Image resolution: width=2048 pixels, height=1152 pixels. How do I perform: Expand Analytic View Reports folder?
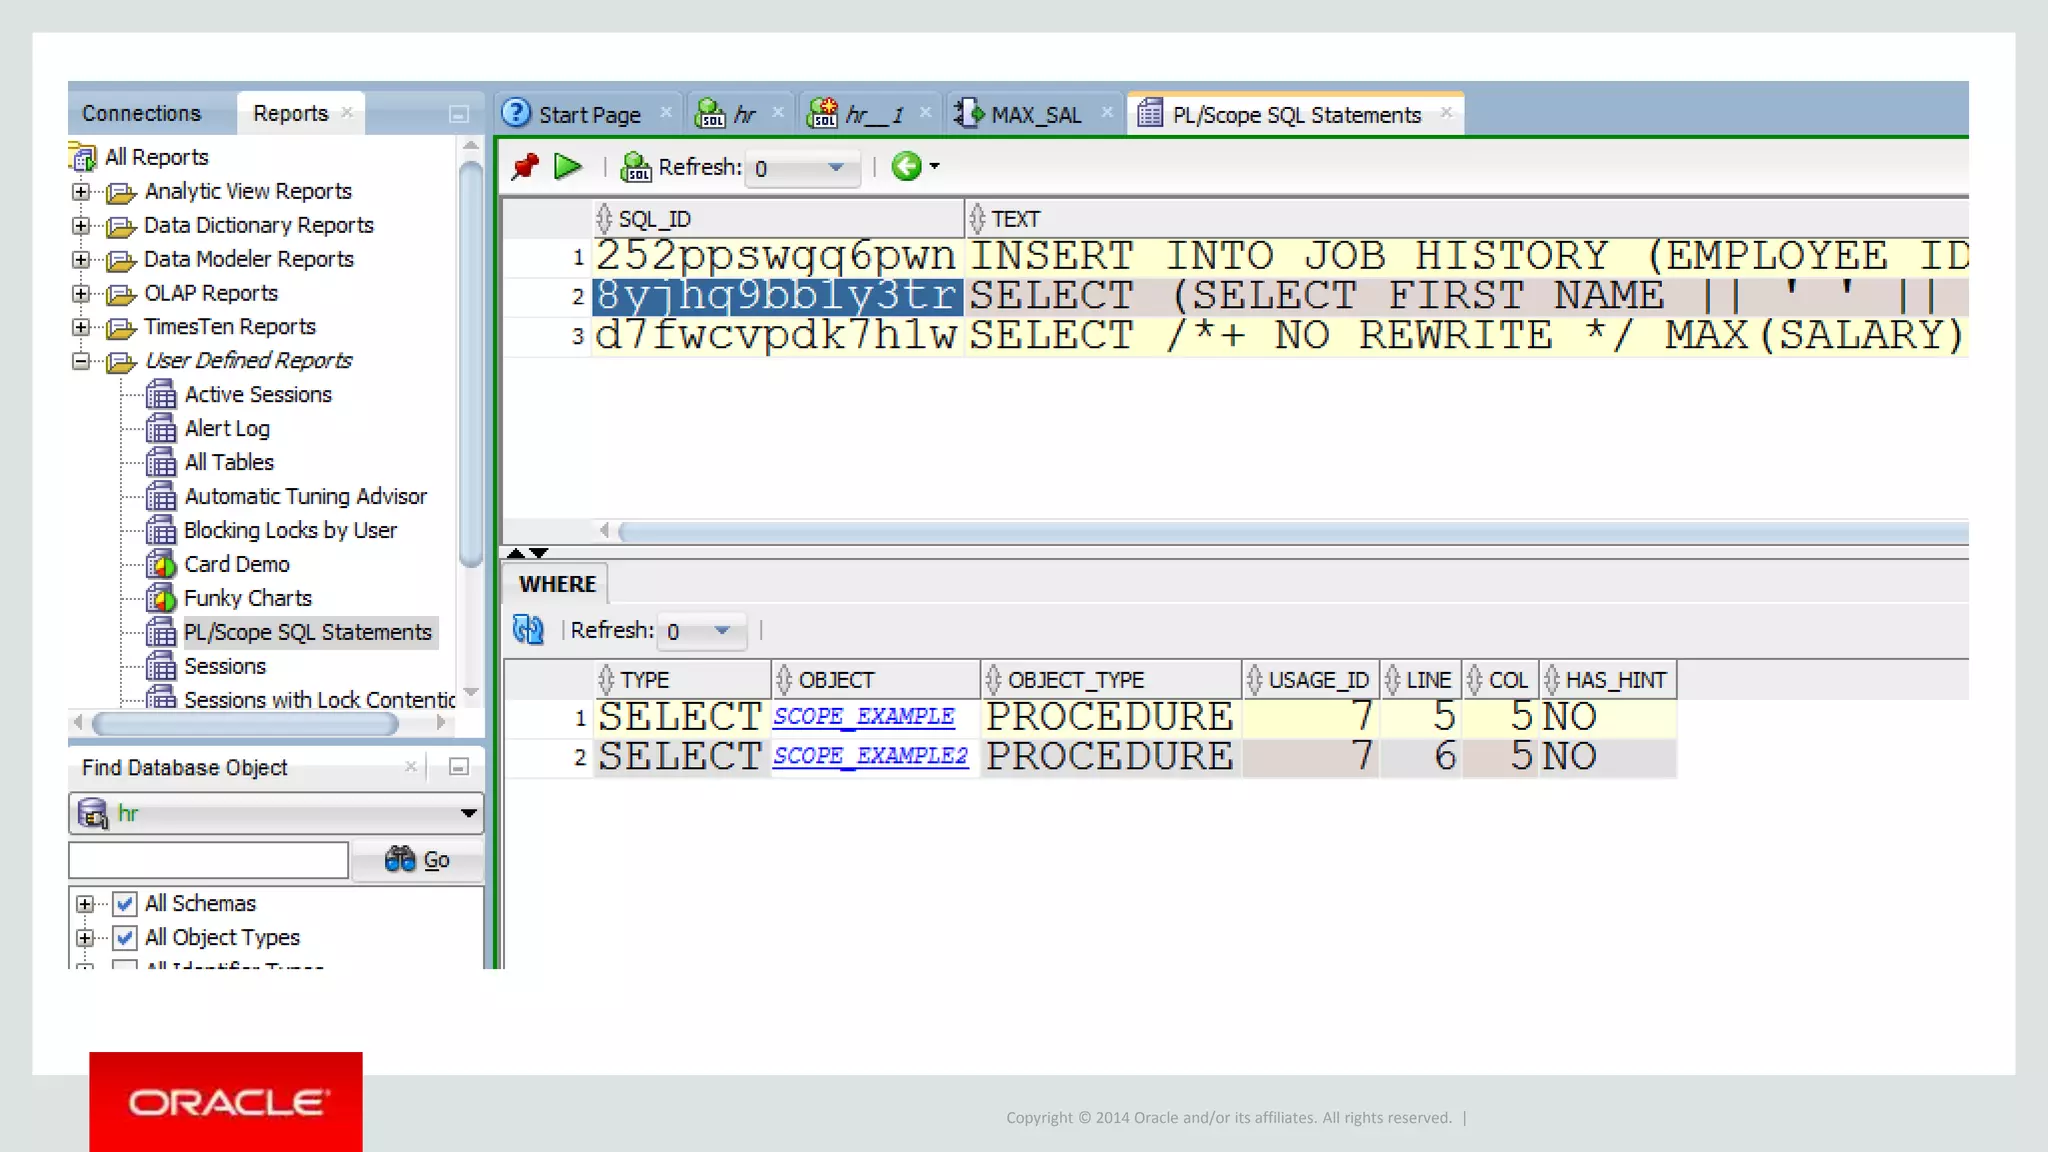pos(82,191)
